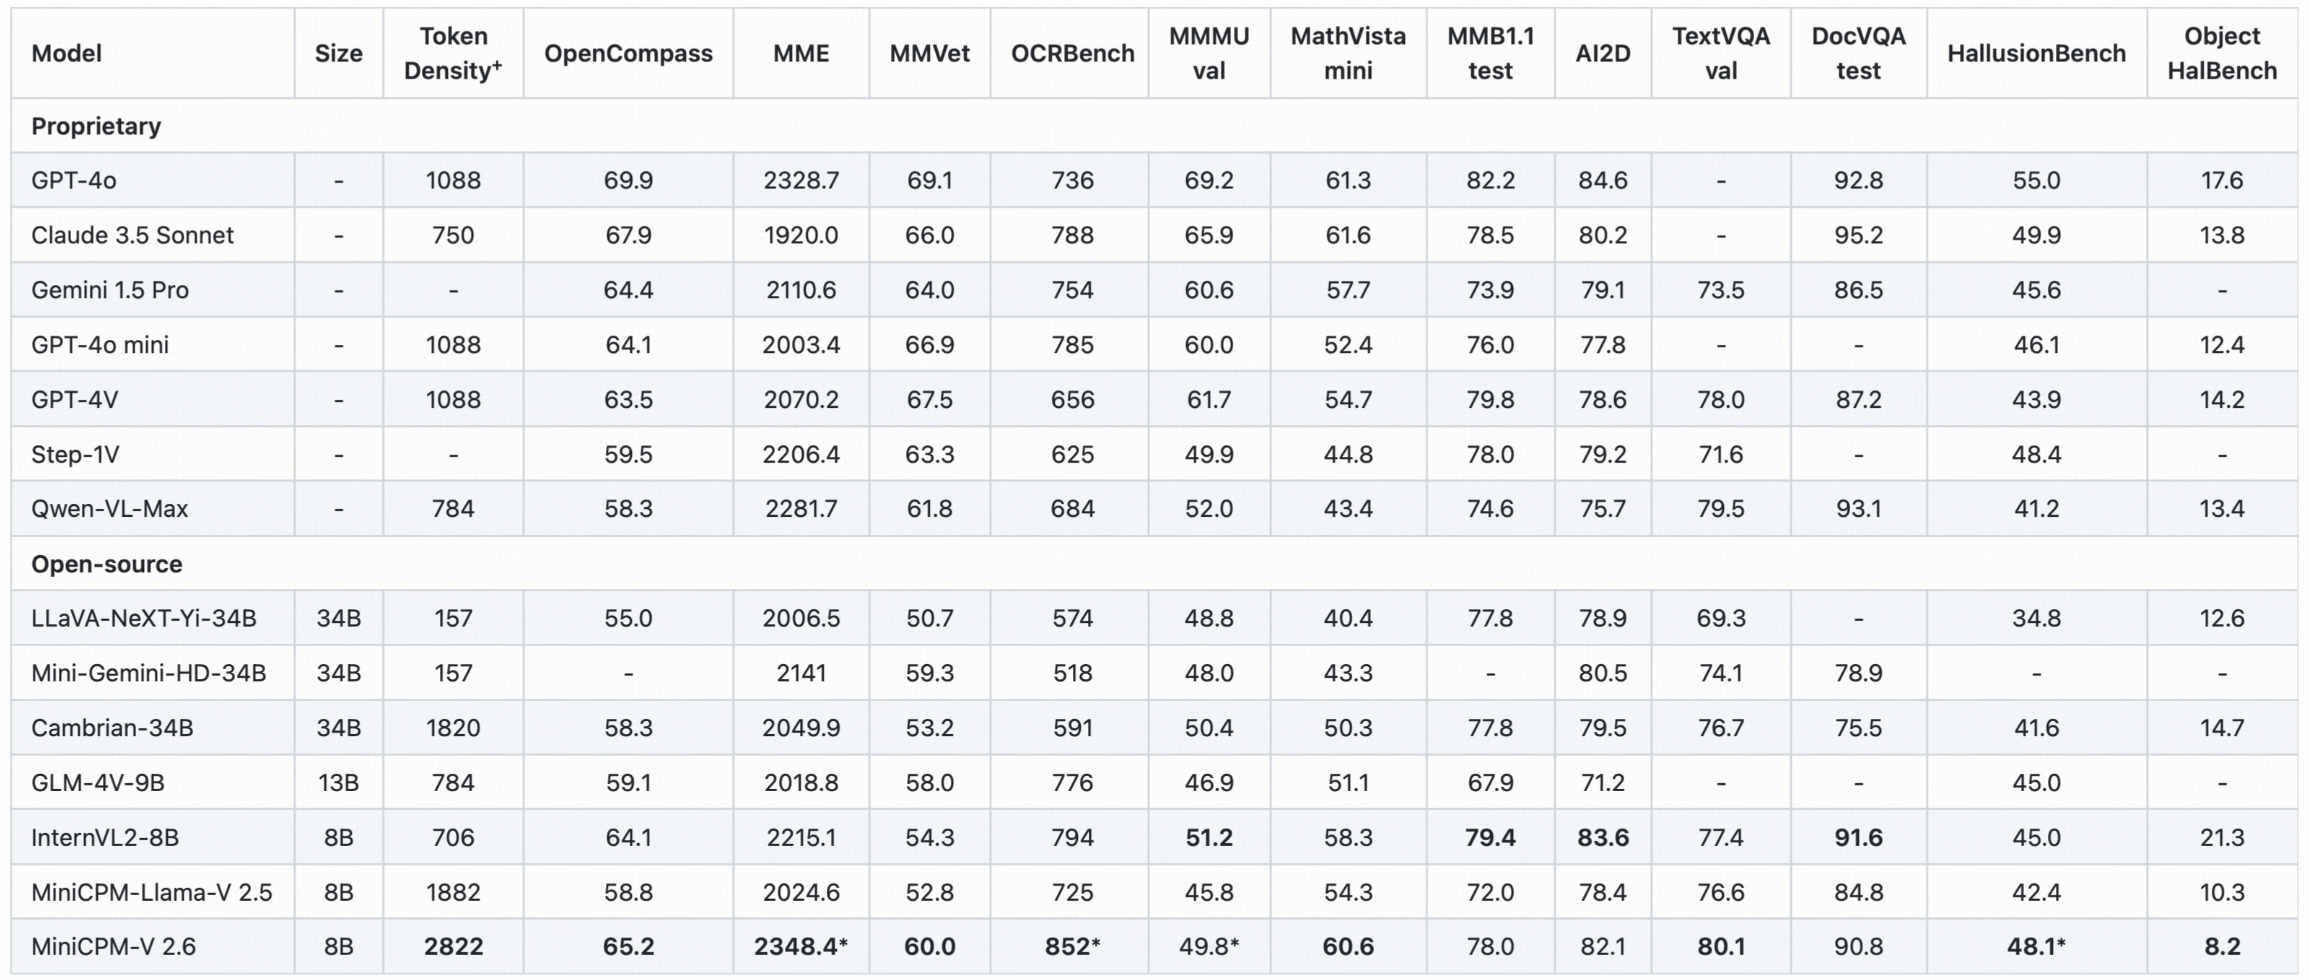This screenshot has height=980, width=2310.
Task: Select the InternVL2-8B model cell
Action: pos(105,837)
